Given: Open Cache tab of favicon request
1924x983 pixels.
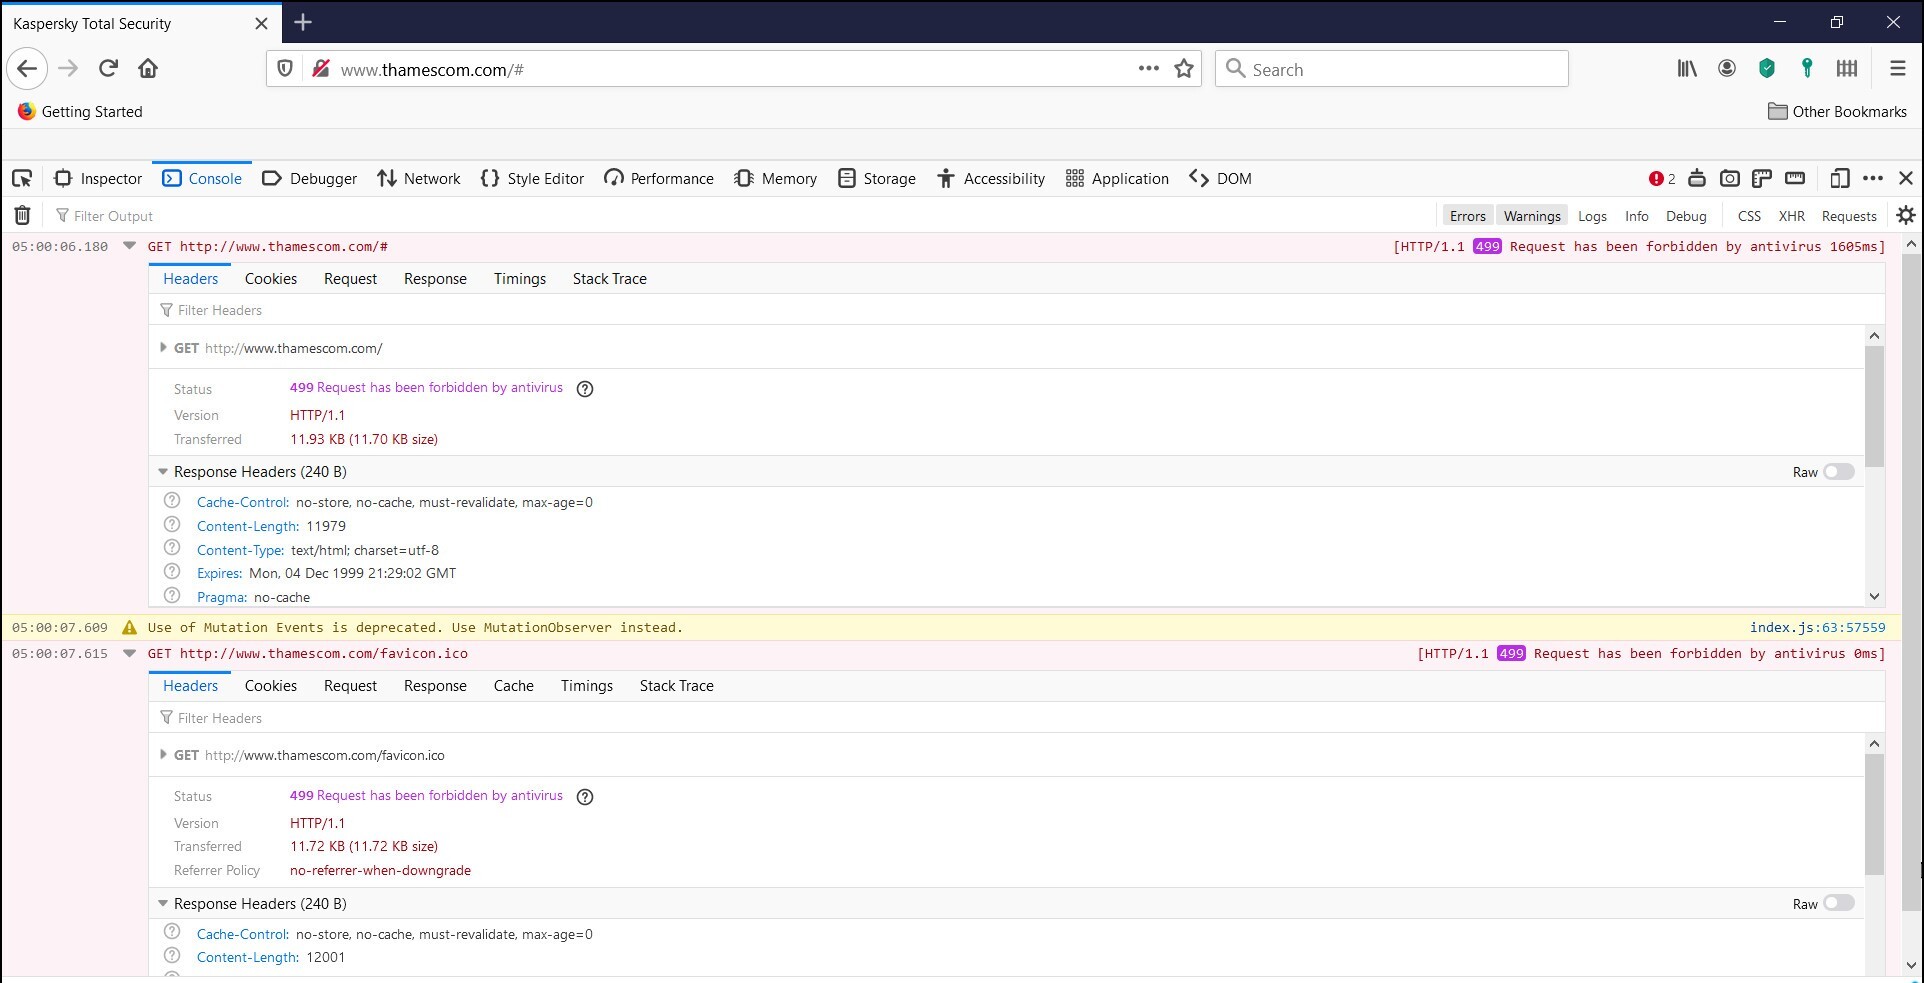Looking at the screenshot, I should click(513, 686).
